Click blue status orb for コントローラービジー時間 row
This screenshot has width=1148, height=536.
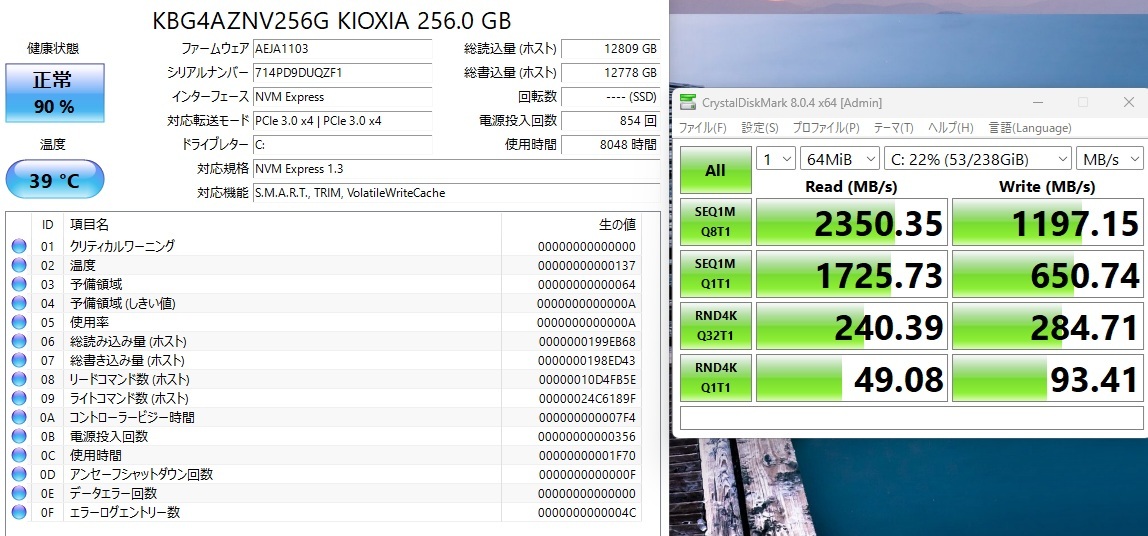click(x=19, y=417)
